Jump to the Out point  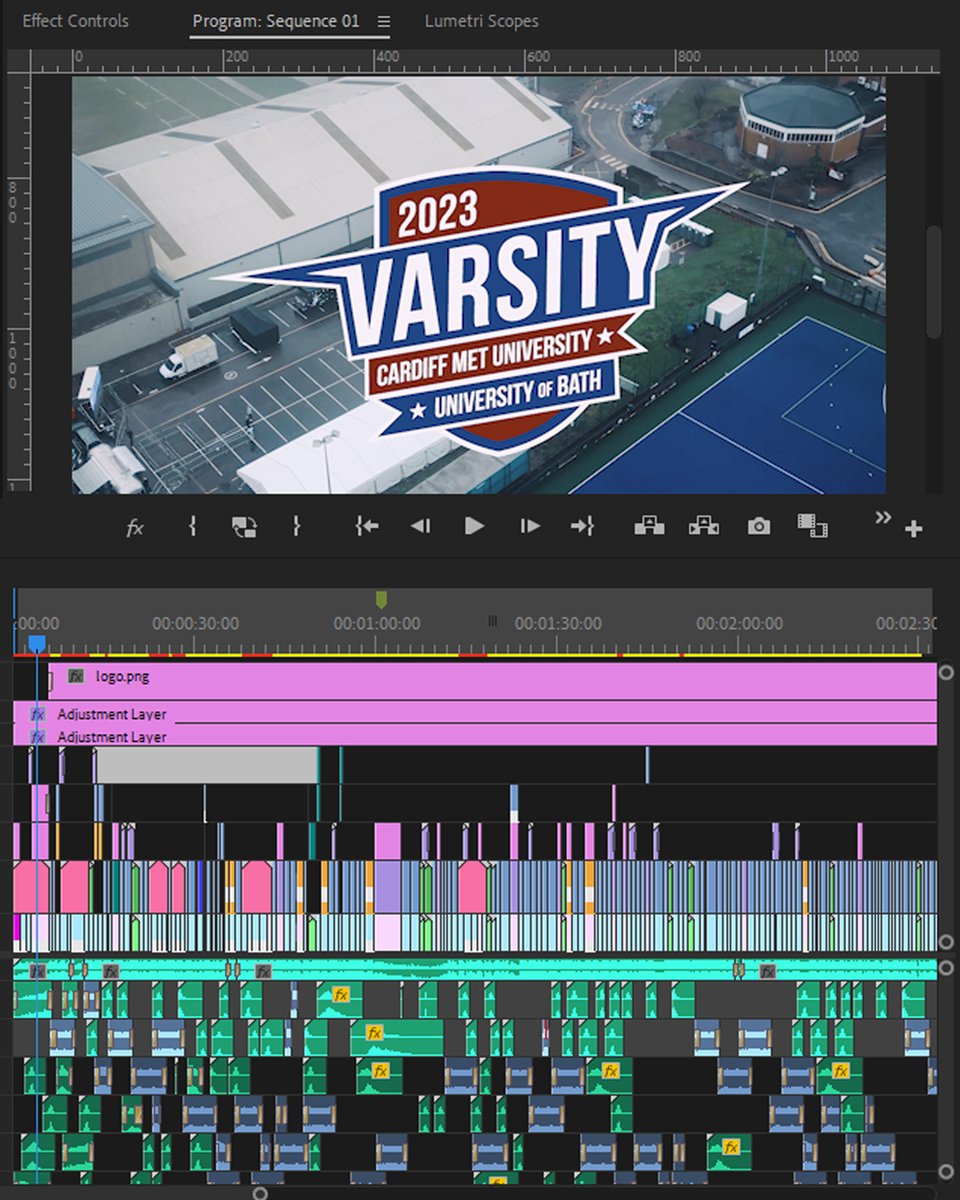[582, 525]
